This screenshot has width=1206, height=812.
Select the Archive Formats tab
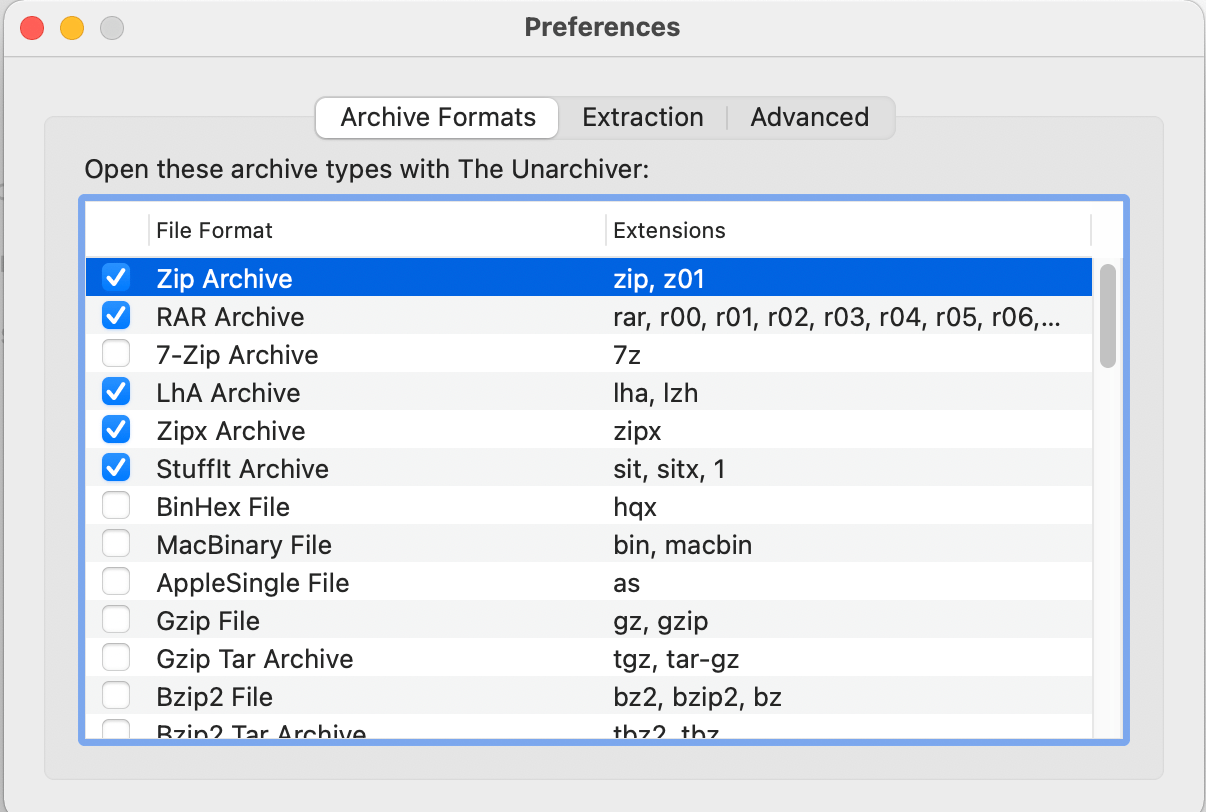click(x=436, y=117)
